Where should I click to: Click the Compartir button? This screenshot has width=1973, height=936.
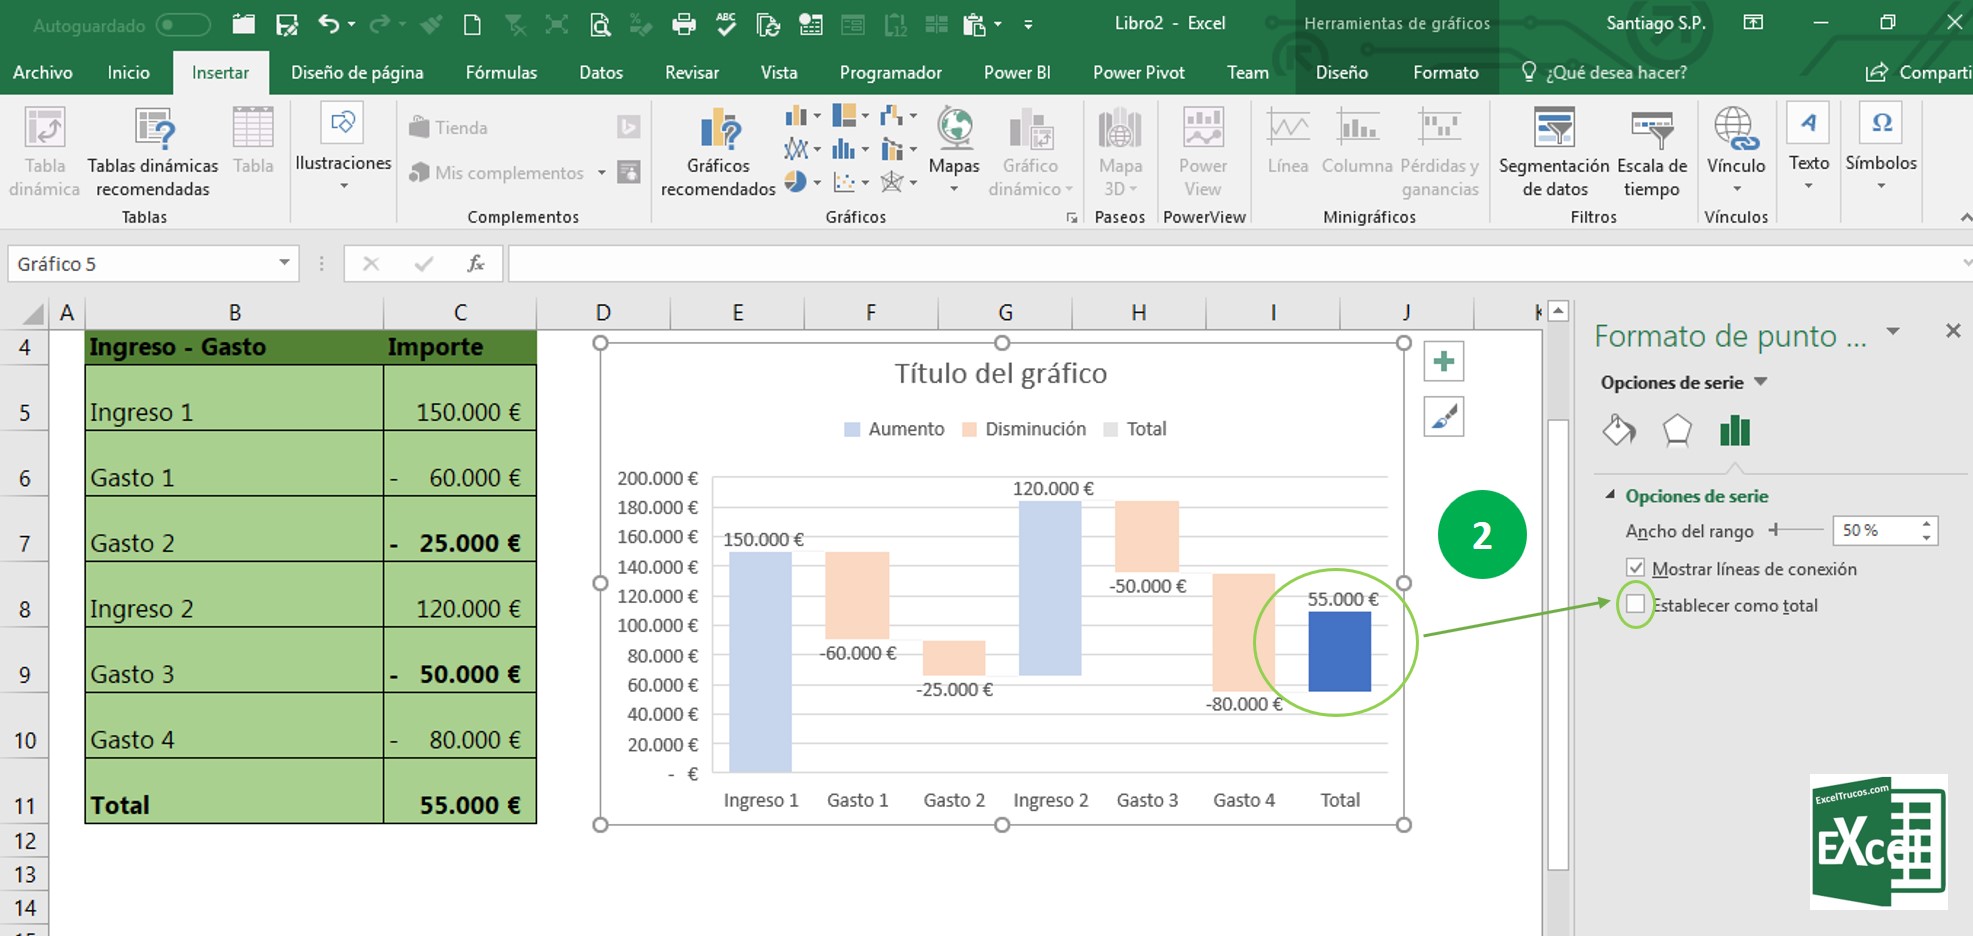click(1918, 72)
